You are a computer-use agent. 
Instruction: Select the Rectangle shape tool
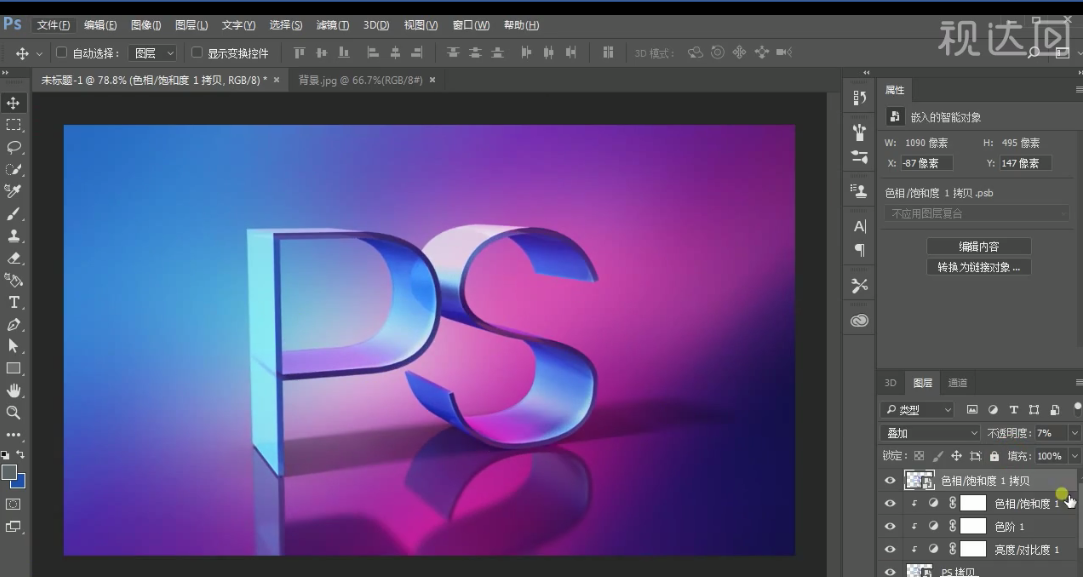13,368
